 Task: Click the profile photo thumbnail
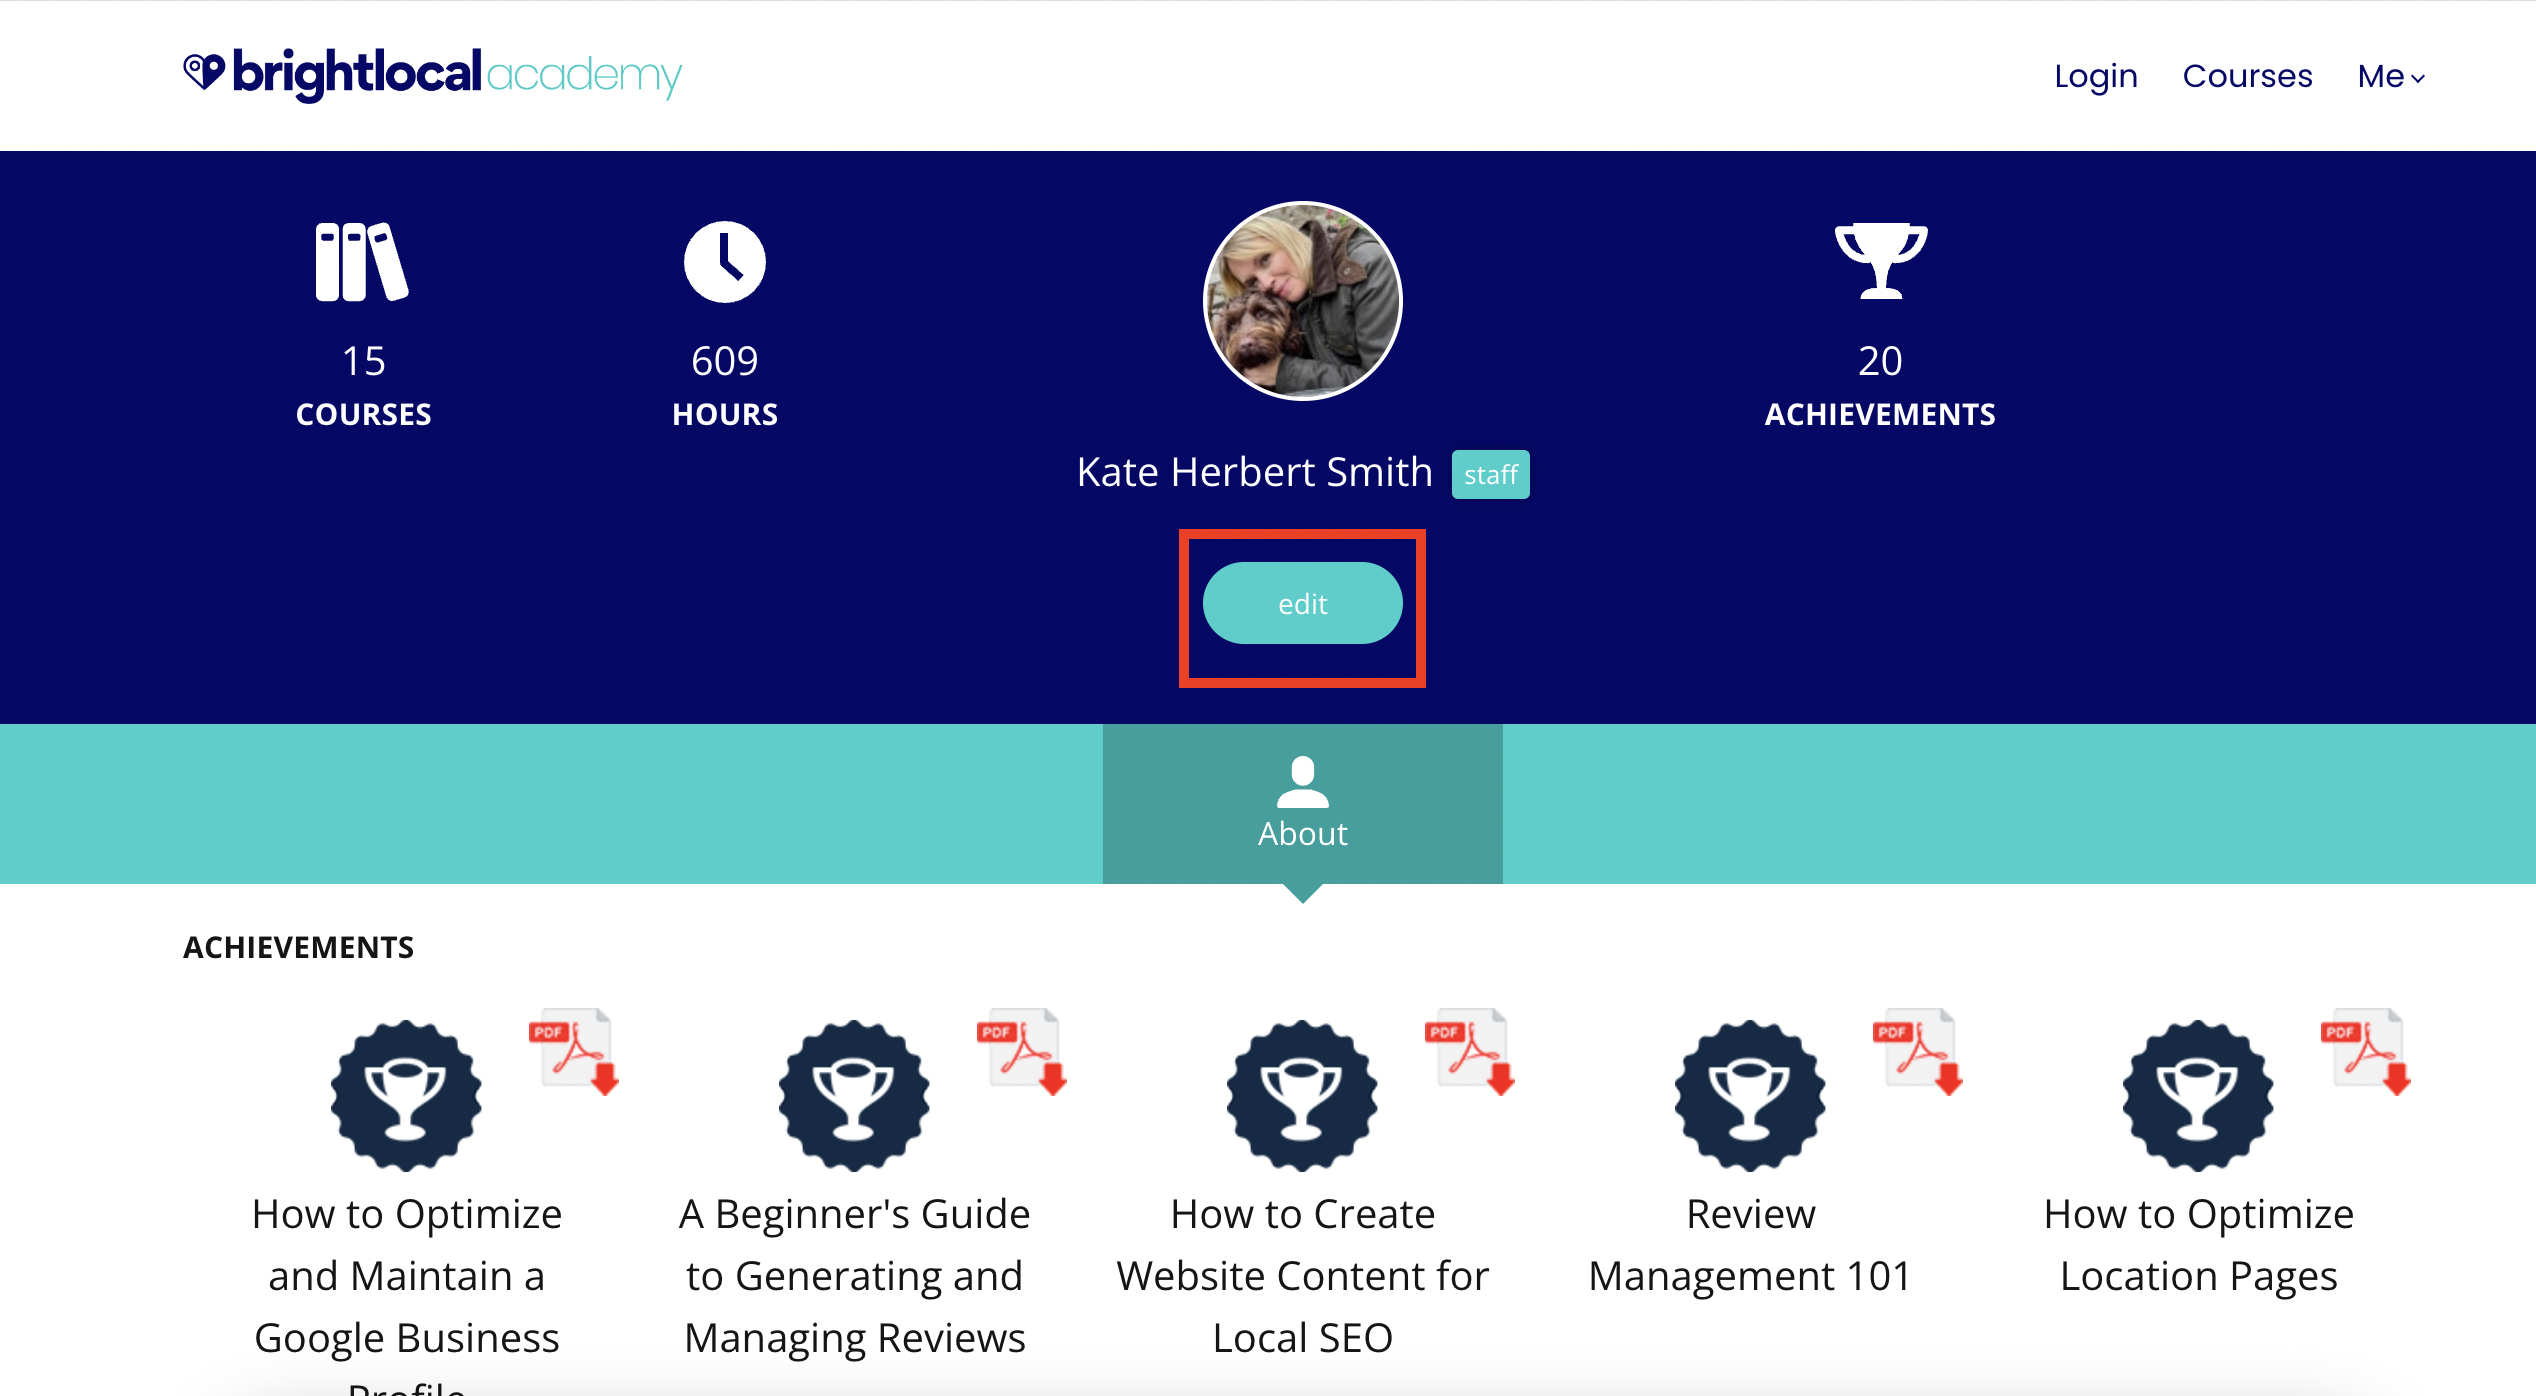pyautogui.click(x=1301, y=301)
